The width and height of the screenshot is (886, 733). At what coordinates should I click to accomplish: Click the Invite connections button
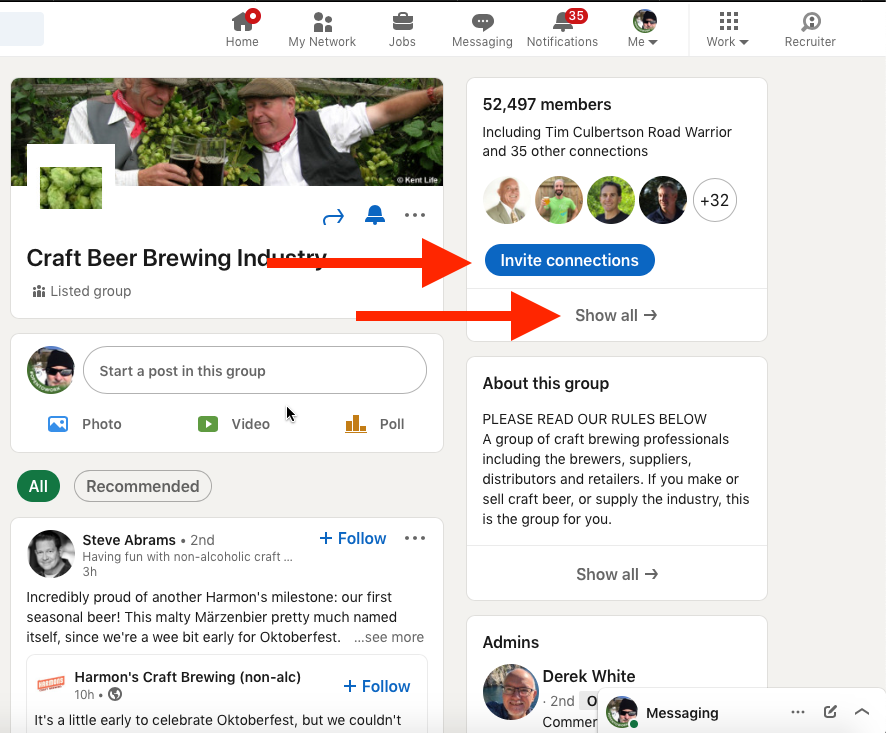[x=570, y=260]
